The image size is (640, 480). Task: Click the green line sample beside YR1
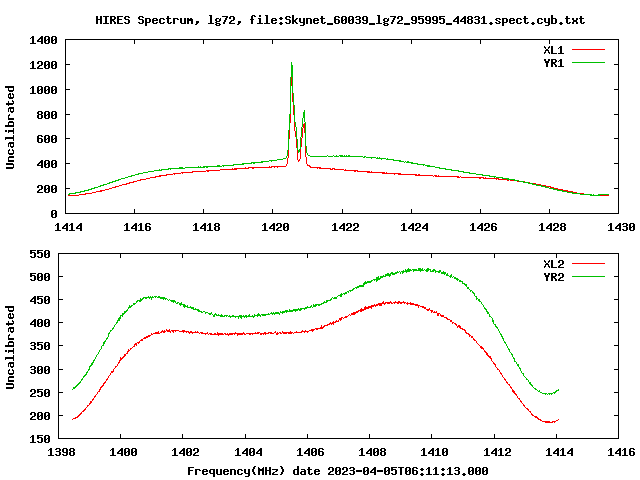[x=588, y=63]
